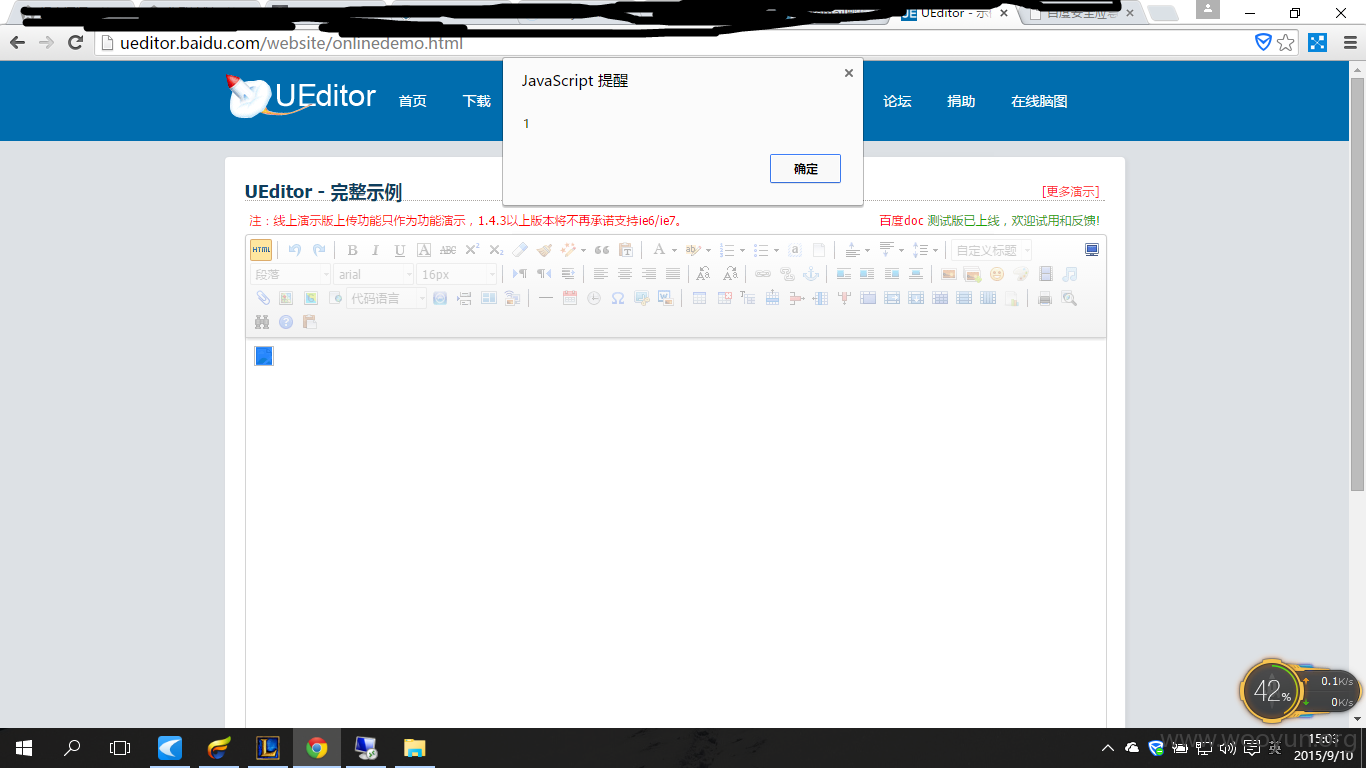The height and width of the screenshot is (768, 1366).
Task: Open the 在线脑图 navigation item
Action: (x=1039, y=101)
